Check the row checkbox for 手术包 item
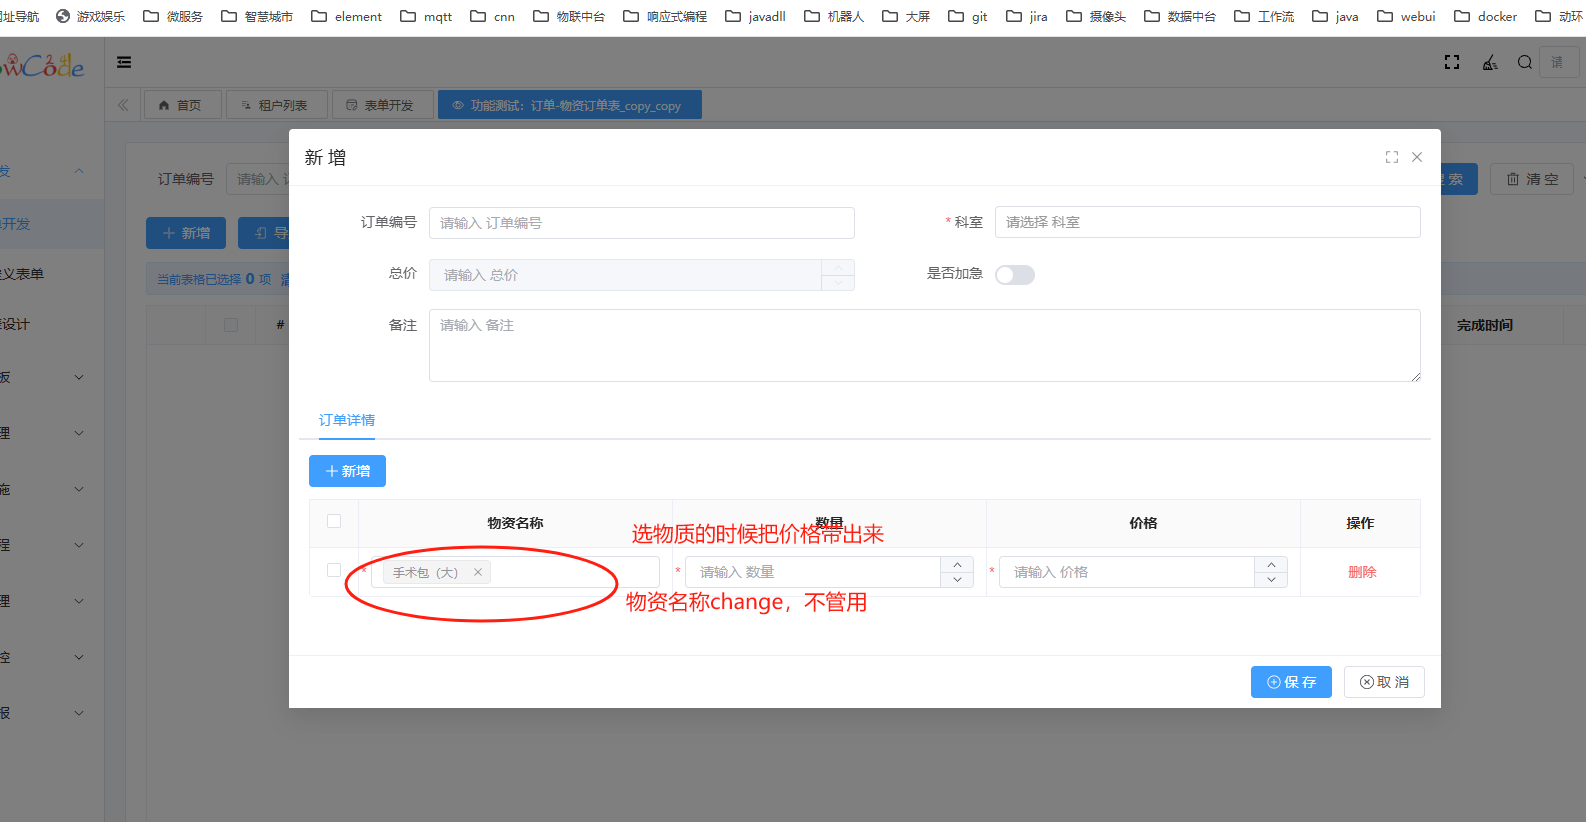This screenshot has height=822, width=1586. [x=334, y=570]
